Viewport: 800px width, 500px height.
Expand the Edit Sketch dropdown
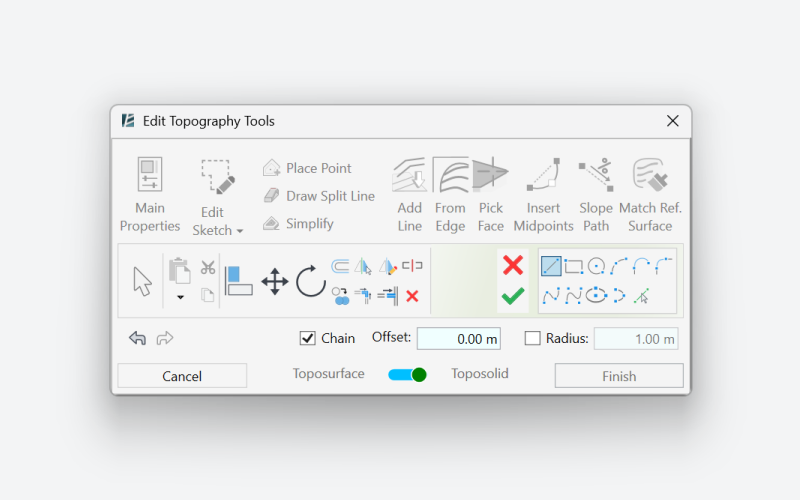(218, 230)
